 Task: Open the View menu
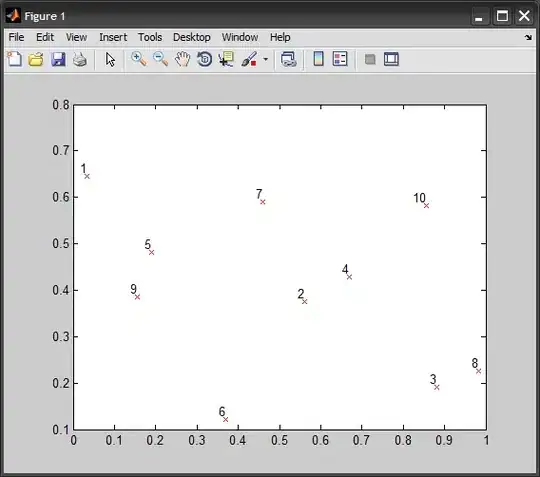[x=76, y=37]
